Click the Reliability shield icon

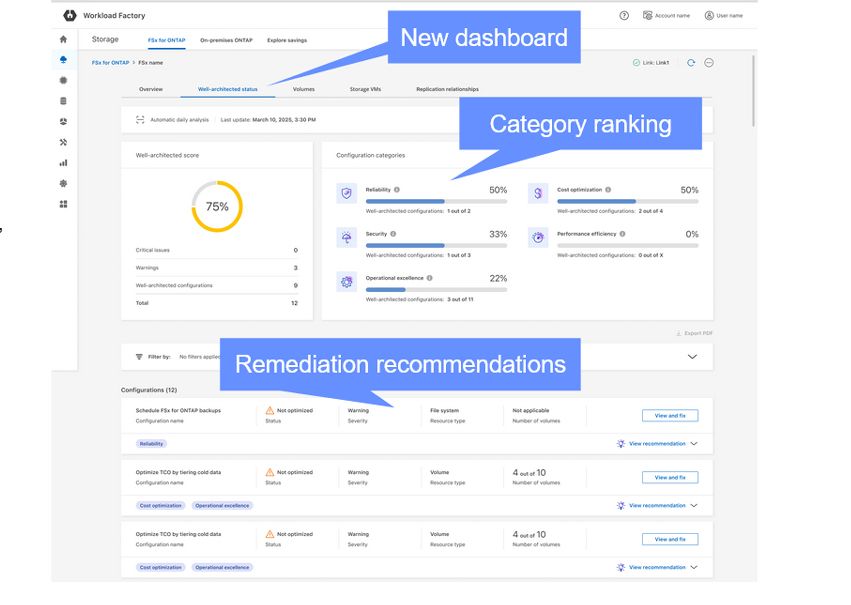click(x=346, y=193)
